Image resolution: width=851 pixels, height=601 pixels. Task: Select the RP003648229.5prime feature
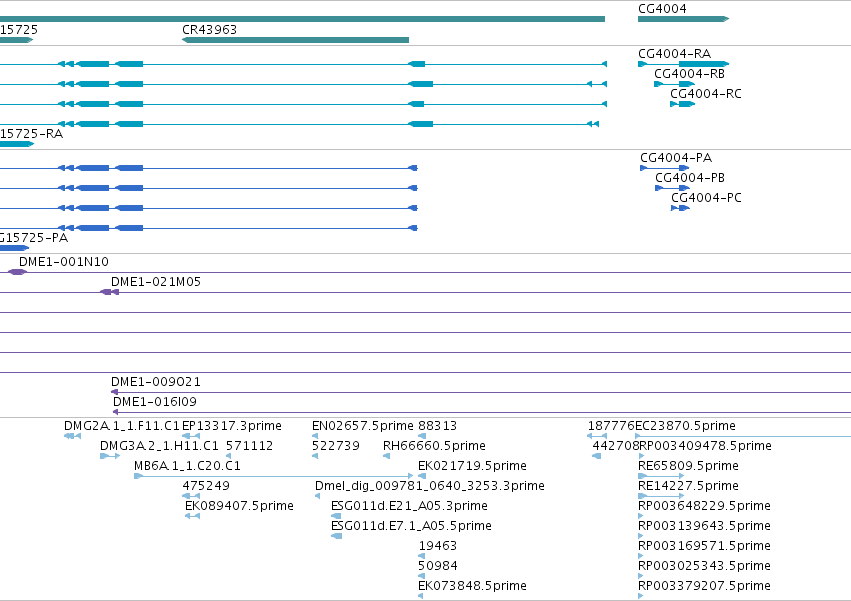pos(641,516)
